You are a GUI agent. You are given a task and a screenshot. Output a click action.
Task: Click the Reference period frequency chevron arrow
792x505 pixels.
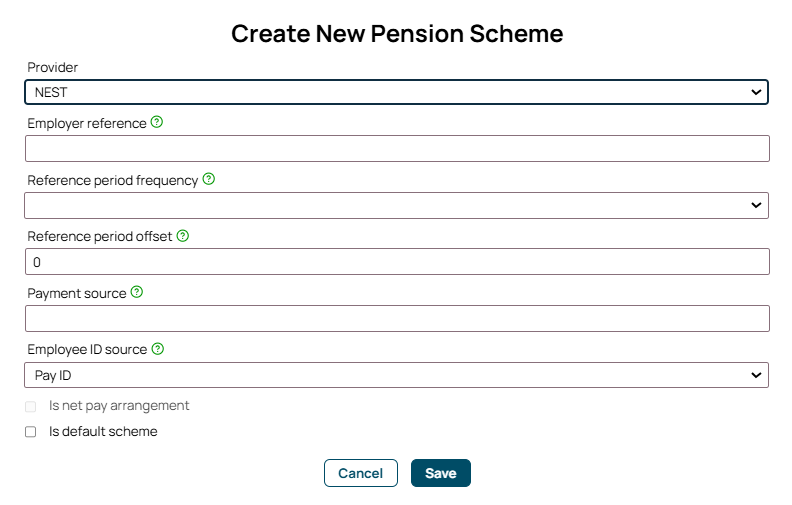tap(756, 205)
